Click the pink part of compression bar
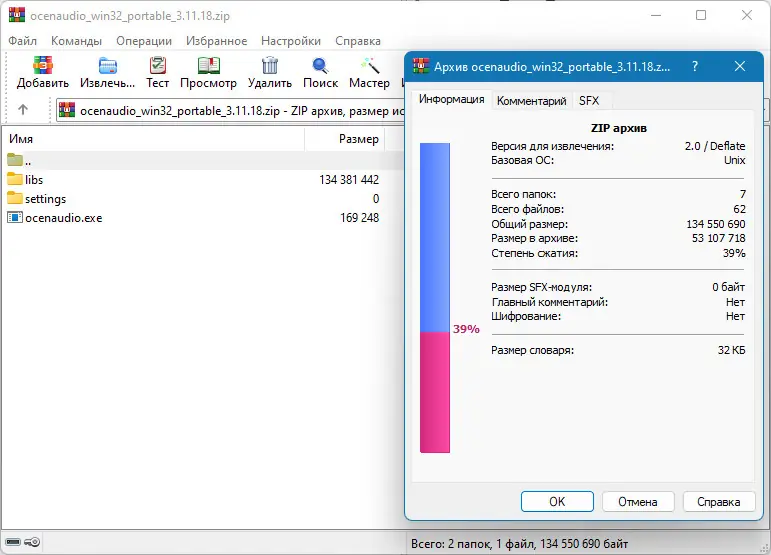 [435, 392]
